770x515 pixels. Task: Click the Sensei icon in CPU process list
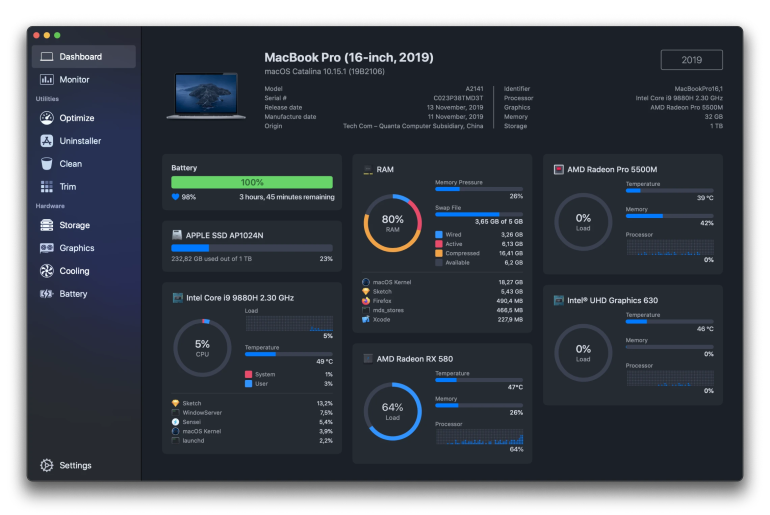pyautogui.click(x=175, y=422)
